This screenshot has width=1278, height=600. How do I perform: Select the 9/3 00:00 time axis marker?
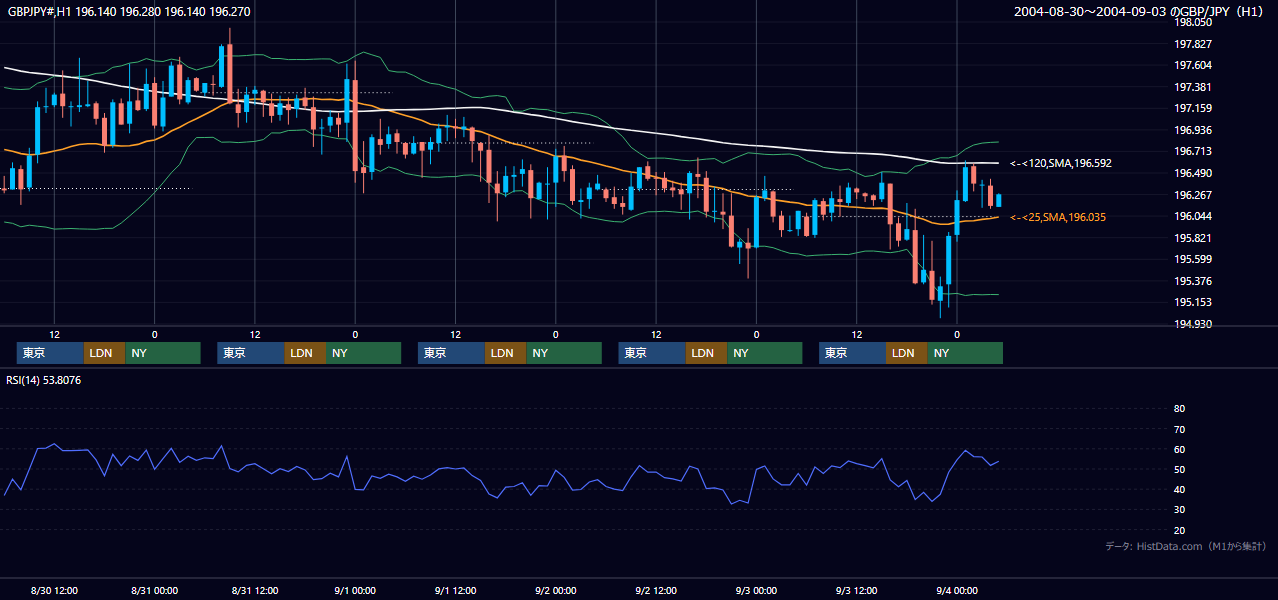point(756,590)
